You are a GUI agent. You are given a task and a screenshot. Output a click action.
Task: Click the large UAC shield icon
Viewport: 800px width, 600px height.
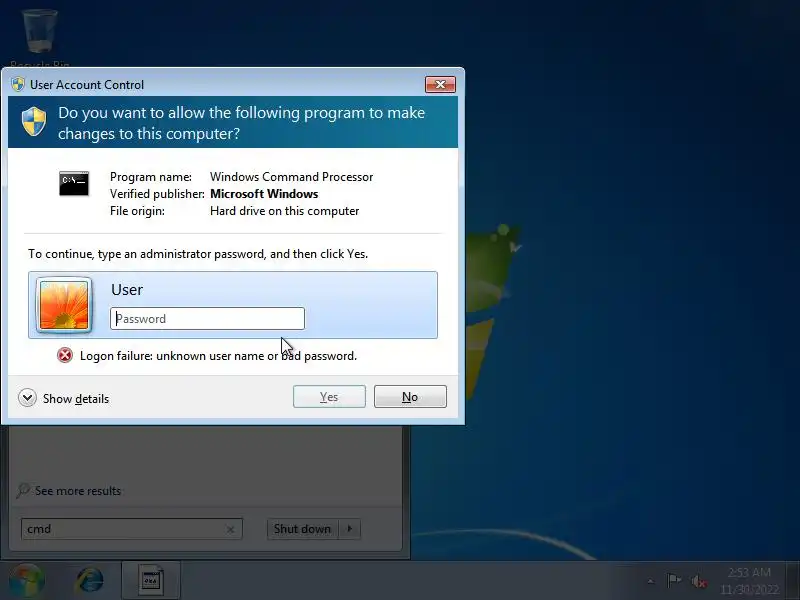[x=34, y=121]
